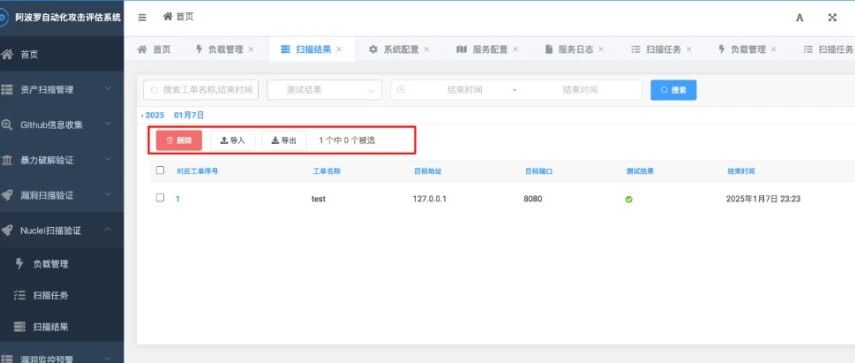Expand the 漏洞监控预警 sidebar menu
The height and width of the screenshot is (363, 855).
[107, 358]
